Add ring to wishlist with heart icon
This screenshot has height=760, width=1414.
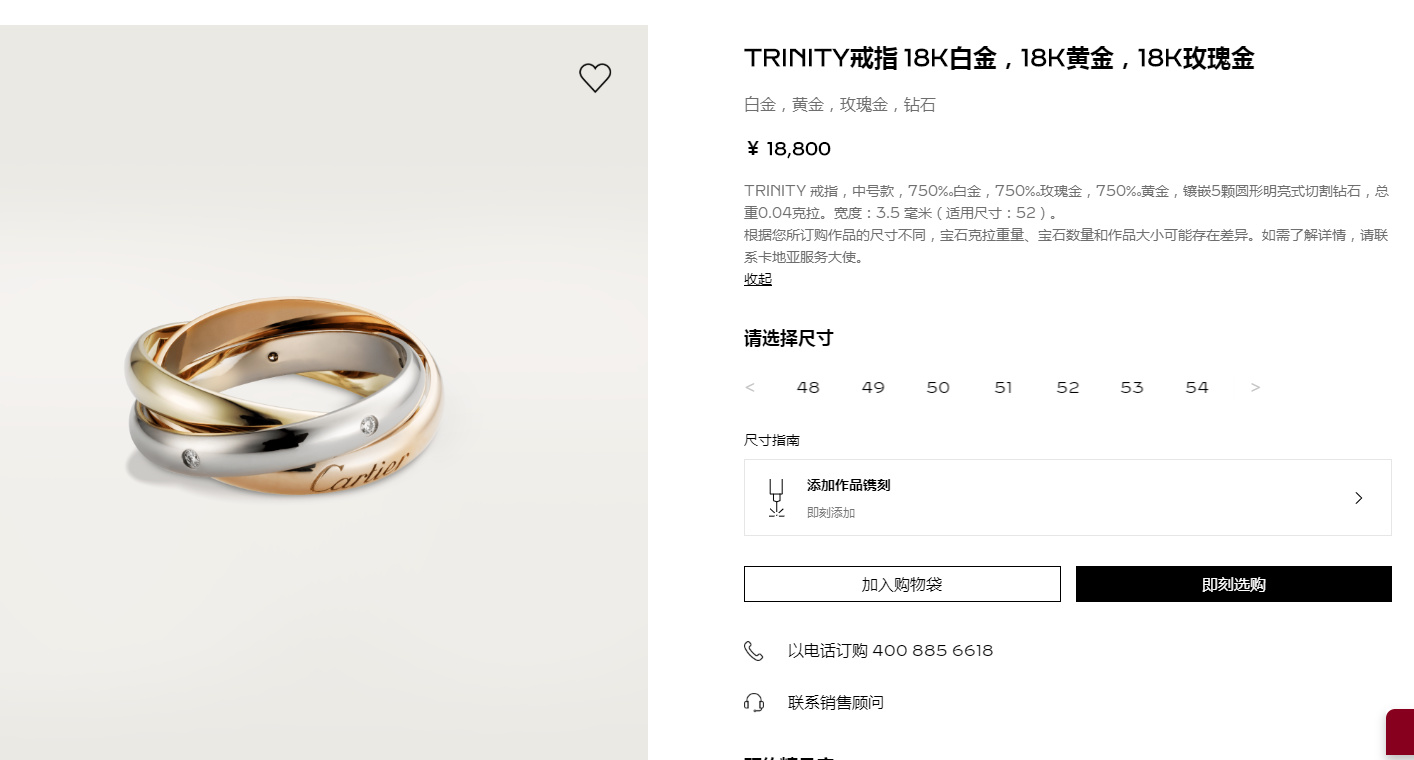click(x=595, y=78)
